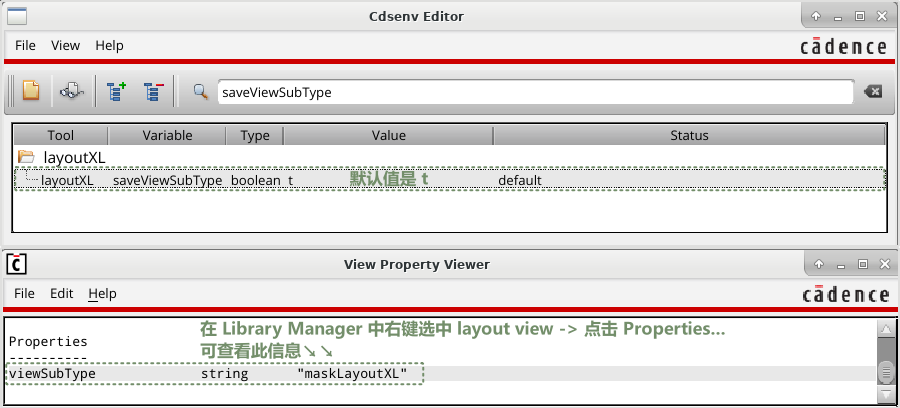Click scrollbar up arrow in View Property Viewer
Image resolution: width=900 pixels, height=408 pixels.
pyautogui.click(x=886, y=330)
